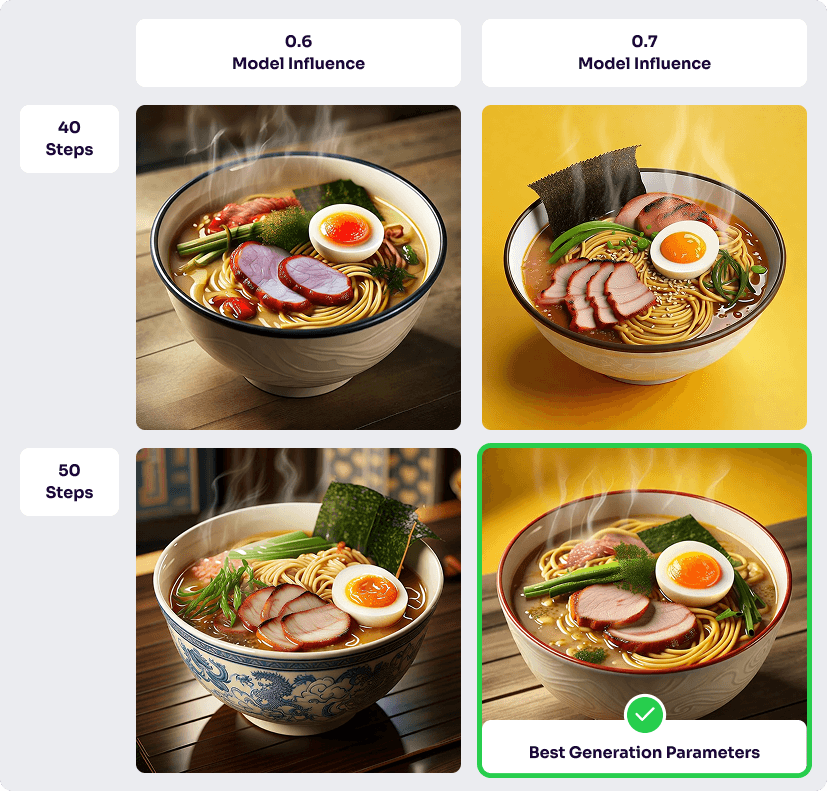Click the 40 Steps row label
827x791 pixels.
pos(69,139)
